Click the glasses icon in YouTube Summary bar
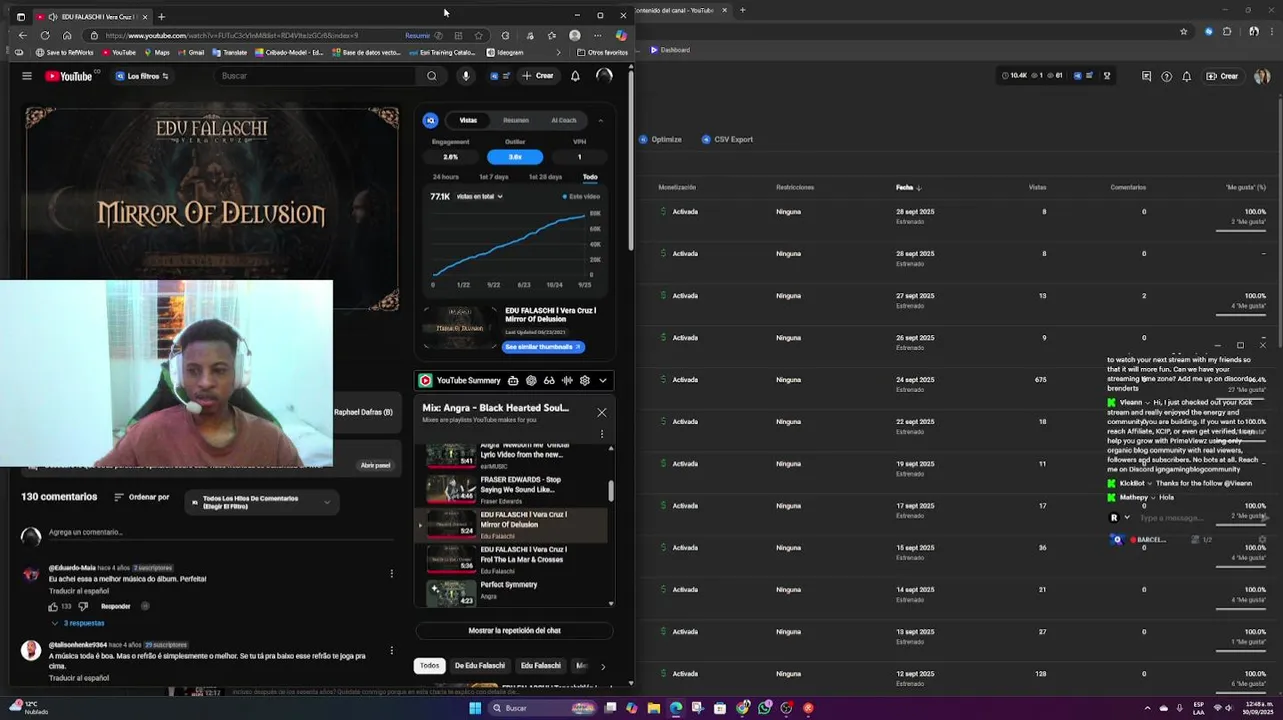1283x720 pixels. [x=549, y=380]
